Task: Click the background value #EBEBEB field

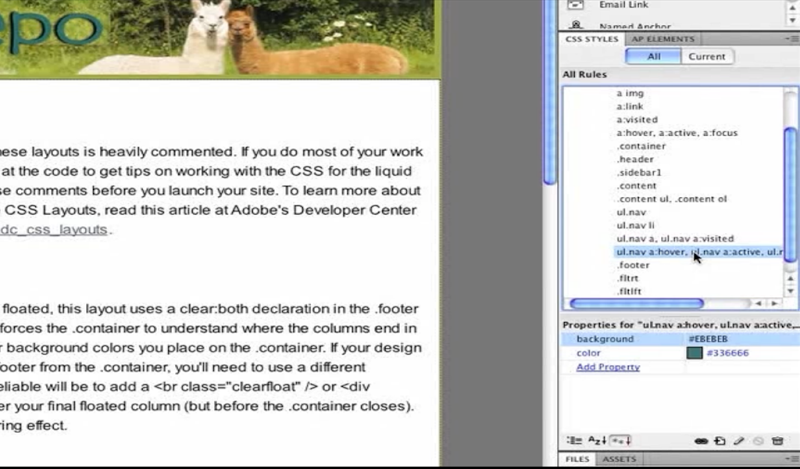Action: 740,339
